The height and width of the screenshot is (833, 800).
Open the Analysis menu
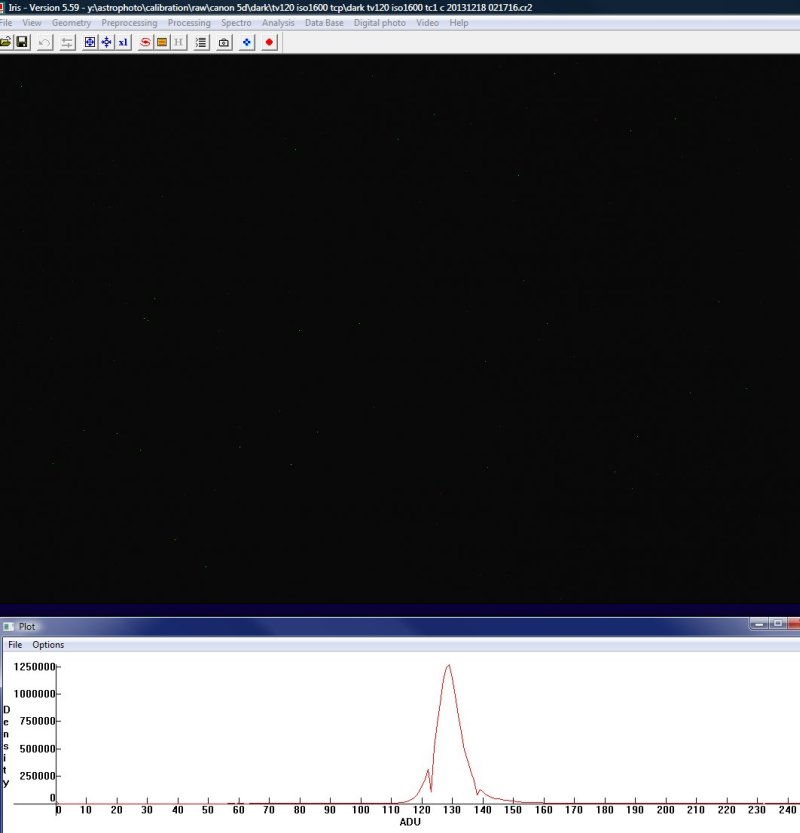(x=278, y=23)
